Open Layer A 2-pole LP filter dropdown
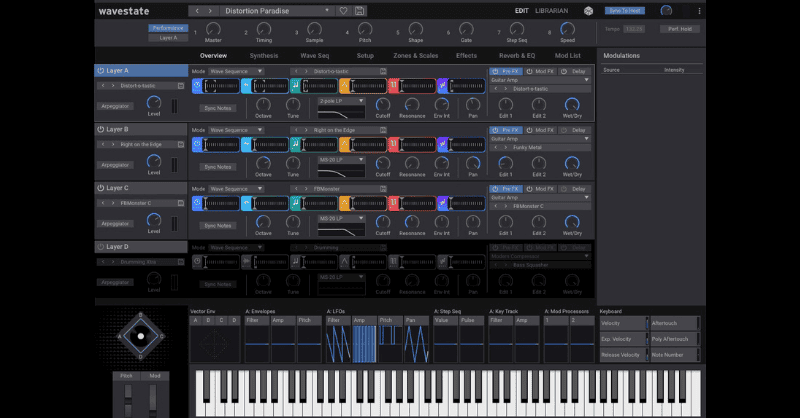The width and height of the screenshot is (800, 418). point(341,101)
